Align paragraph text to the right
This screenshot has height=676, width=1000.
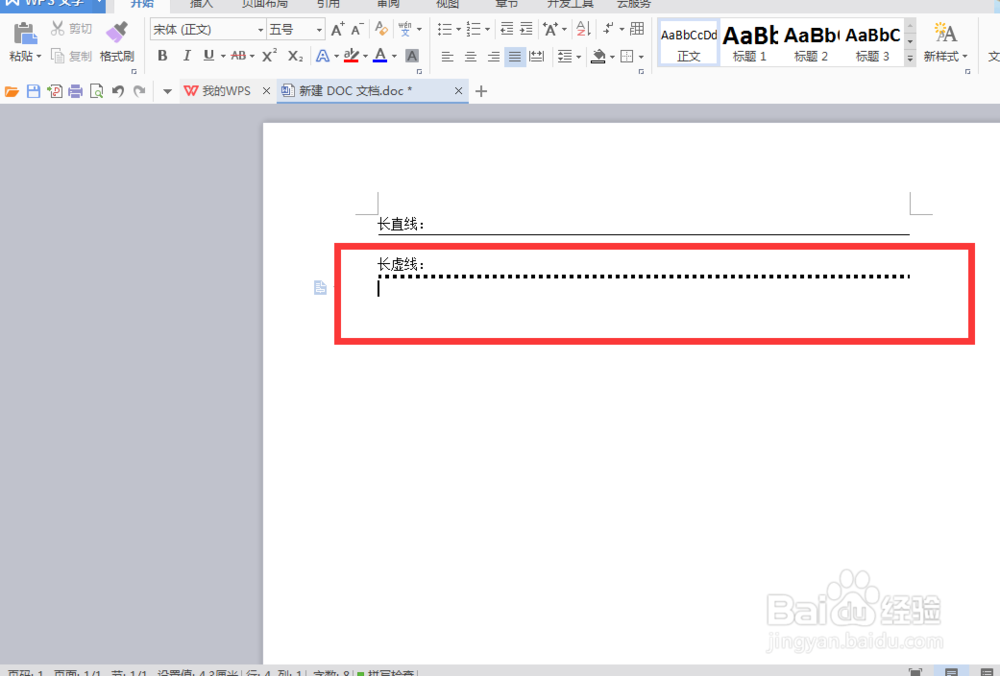click(494, 57)
